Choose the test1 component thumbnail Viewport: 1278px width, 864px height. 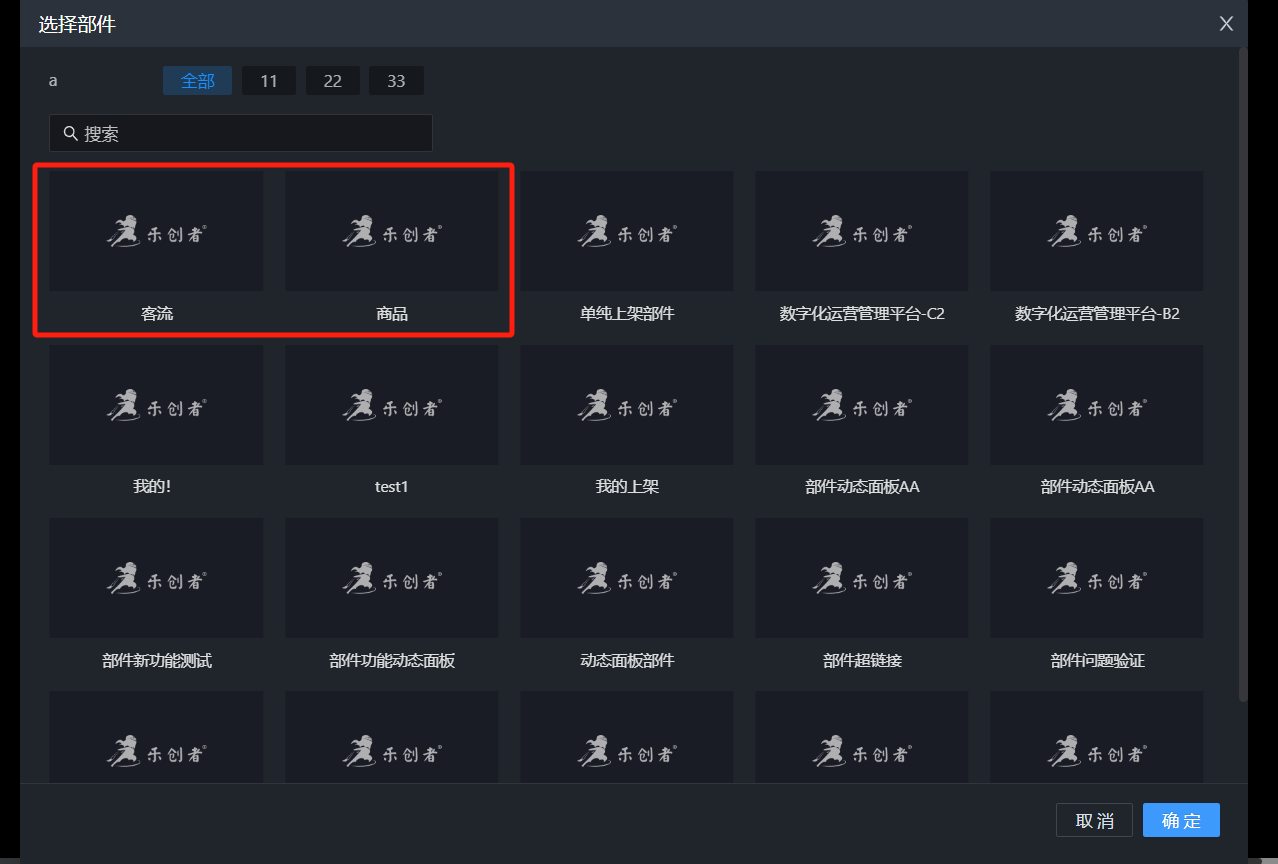(x=391, y=405)
